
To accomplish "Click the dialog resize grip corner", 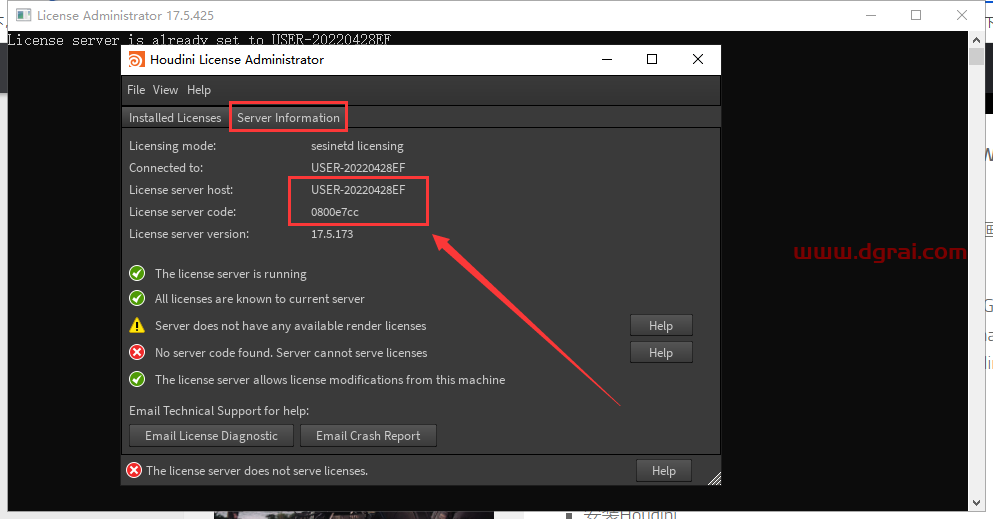I will coord(714,479).
